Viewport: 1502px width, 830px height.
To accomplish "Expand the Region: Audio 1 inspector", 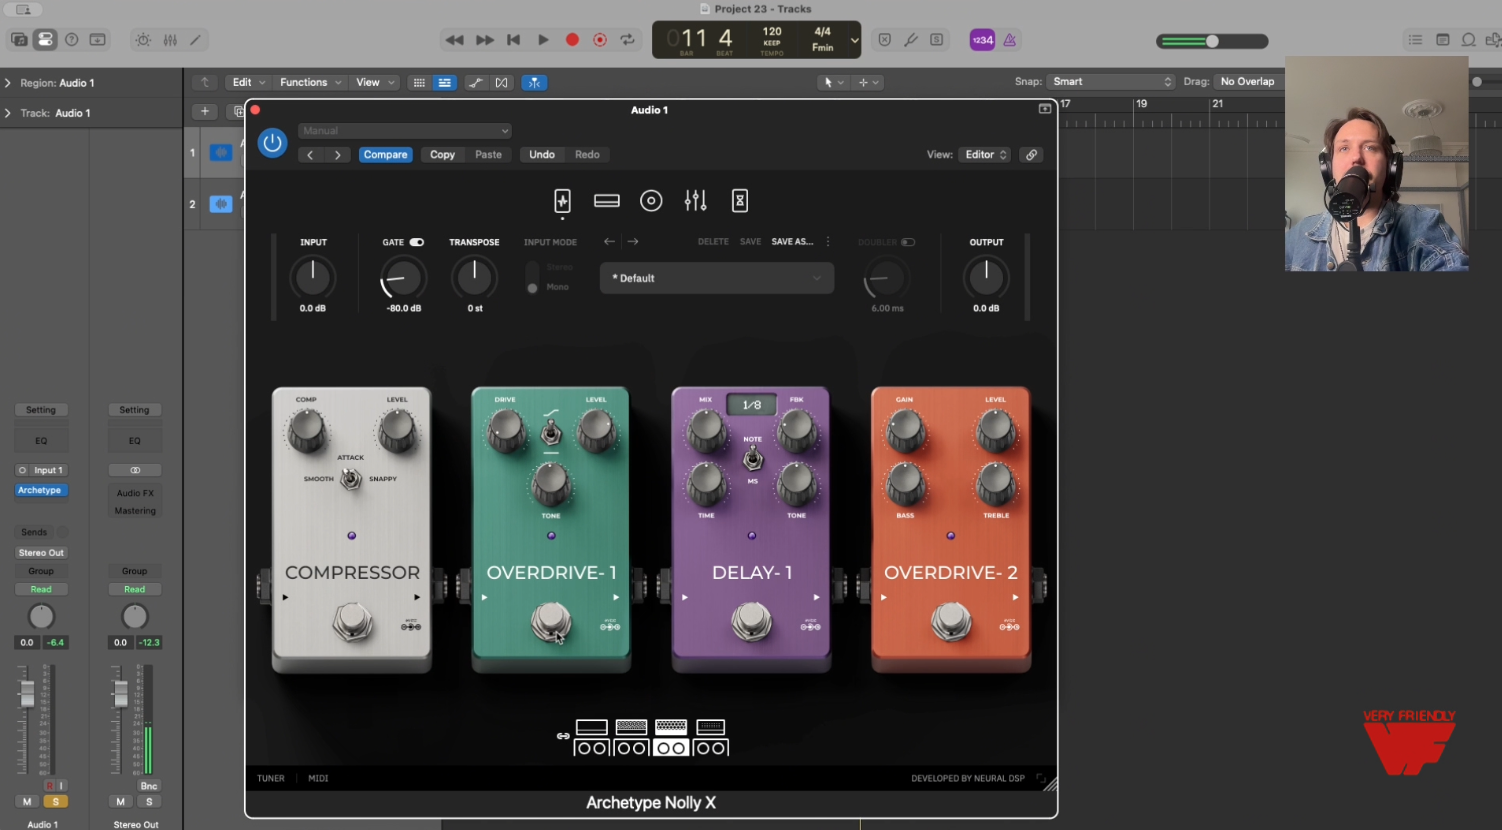I will point(8,83).
